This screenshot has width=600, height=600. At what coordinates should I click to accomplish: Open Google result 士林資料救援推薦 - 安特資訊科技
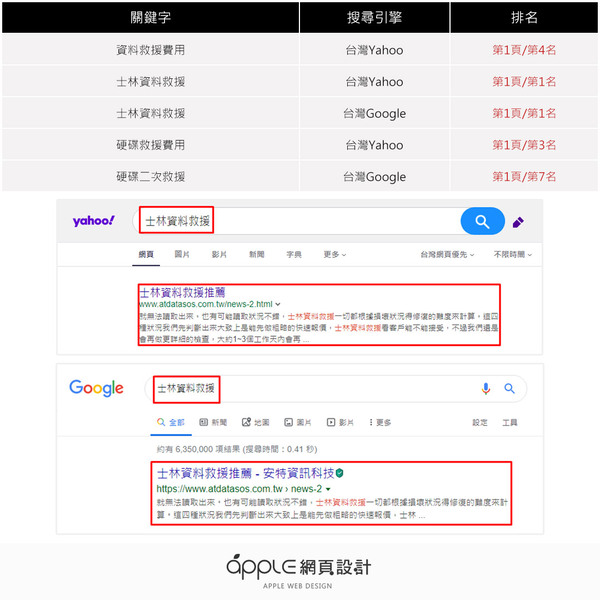point(246,473)
